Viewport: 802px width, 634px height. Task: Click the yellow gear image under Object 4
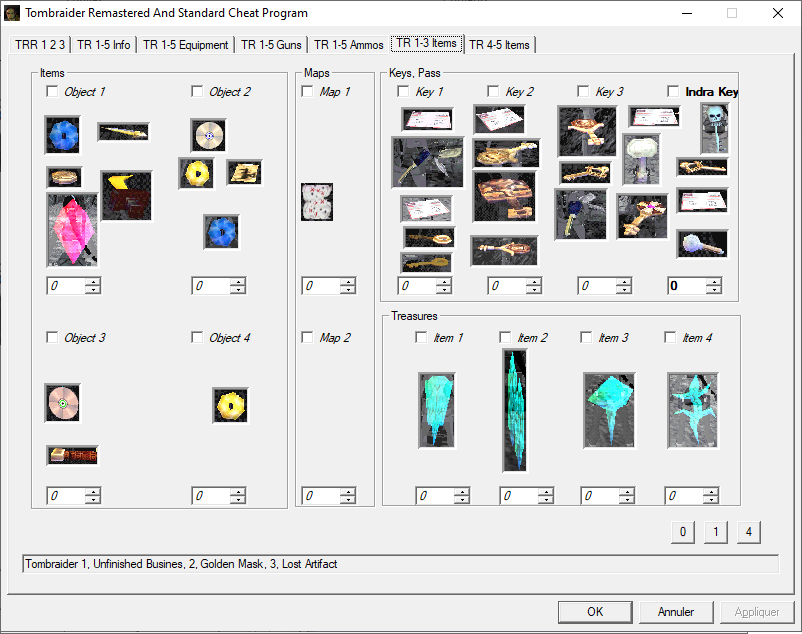point(231,405)
